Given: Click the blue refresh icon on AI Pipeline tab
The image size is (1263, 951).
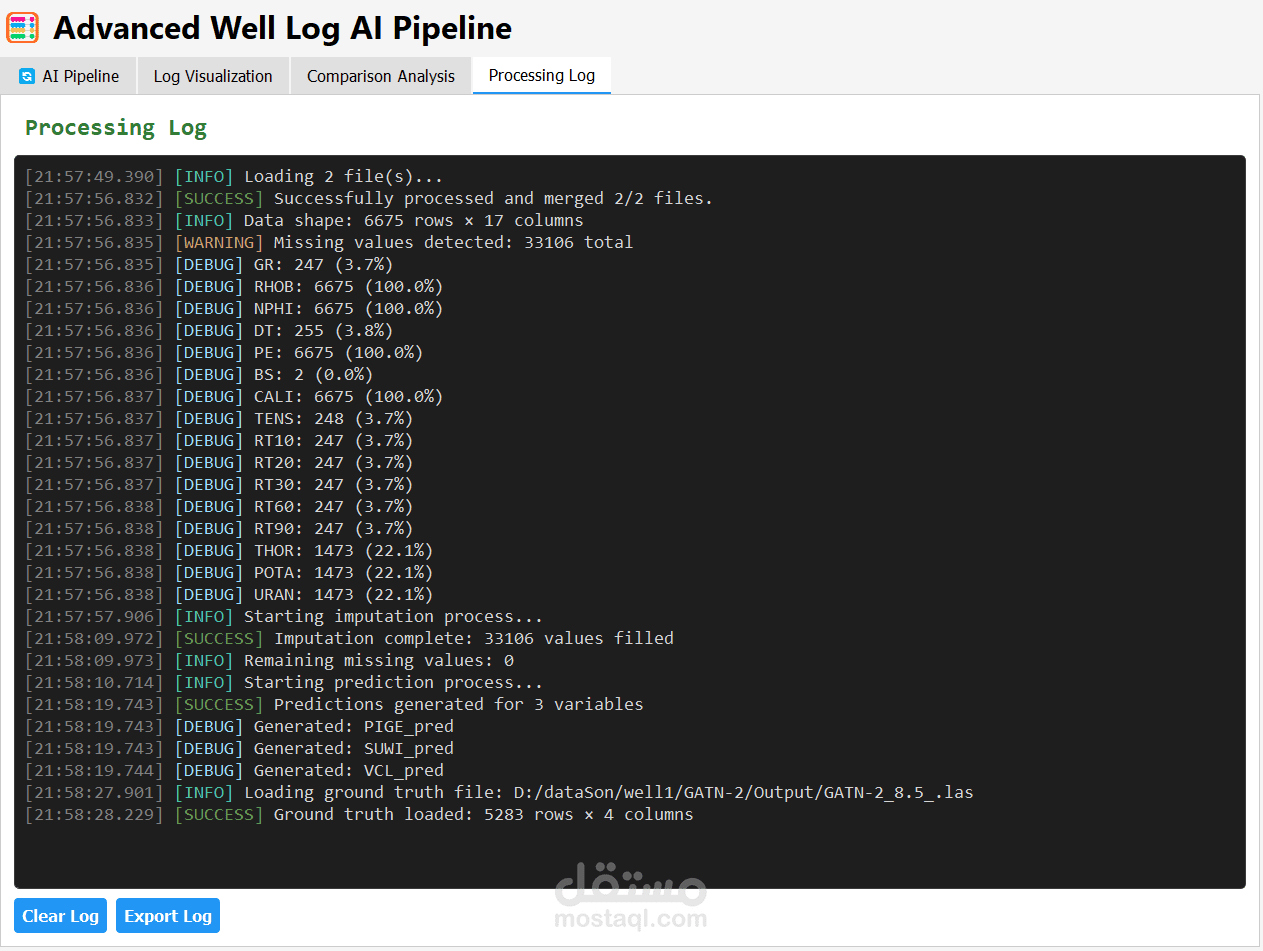Looking at the screenshot, I should (x=27, y=76).
